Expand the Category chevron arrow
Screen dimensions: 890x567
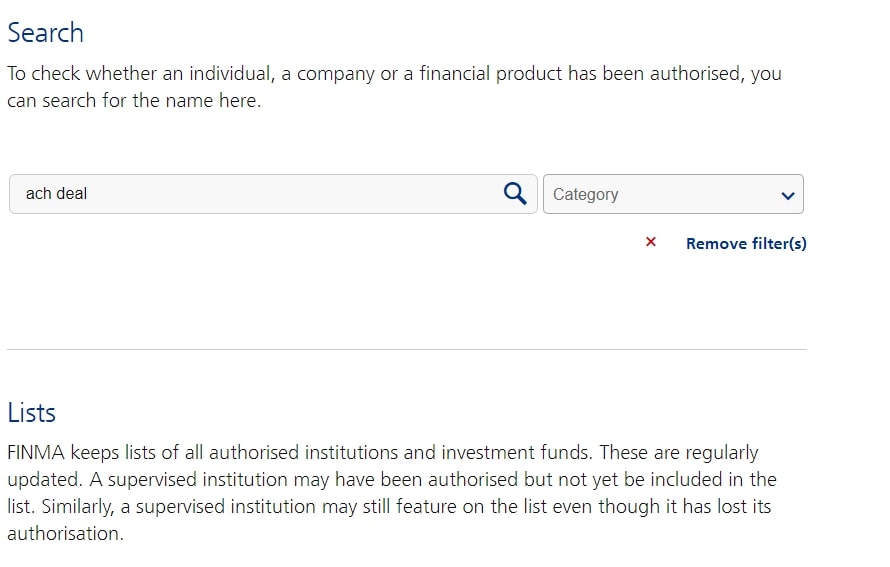[787, 196]
